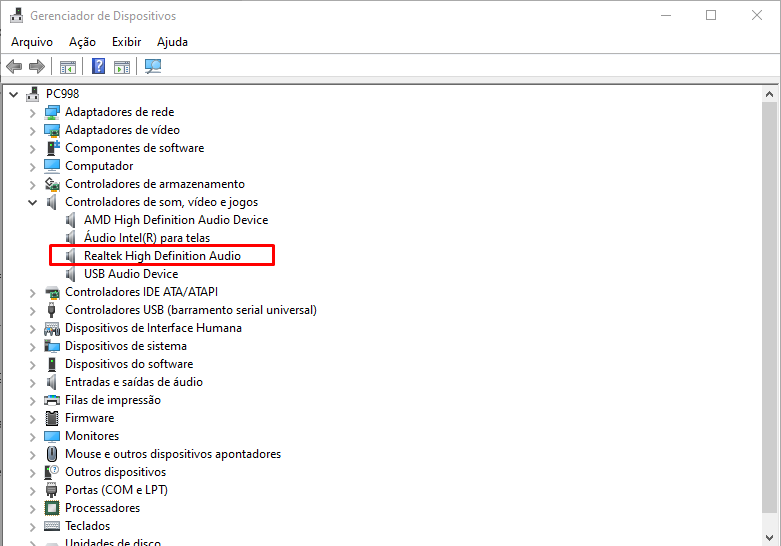Collapse Controladores de som, vídeo e jogos
Viewport: 781px width, 546px height.
click(33, 202)
